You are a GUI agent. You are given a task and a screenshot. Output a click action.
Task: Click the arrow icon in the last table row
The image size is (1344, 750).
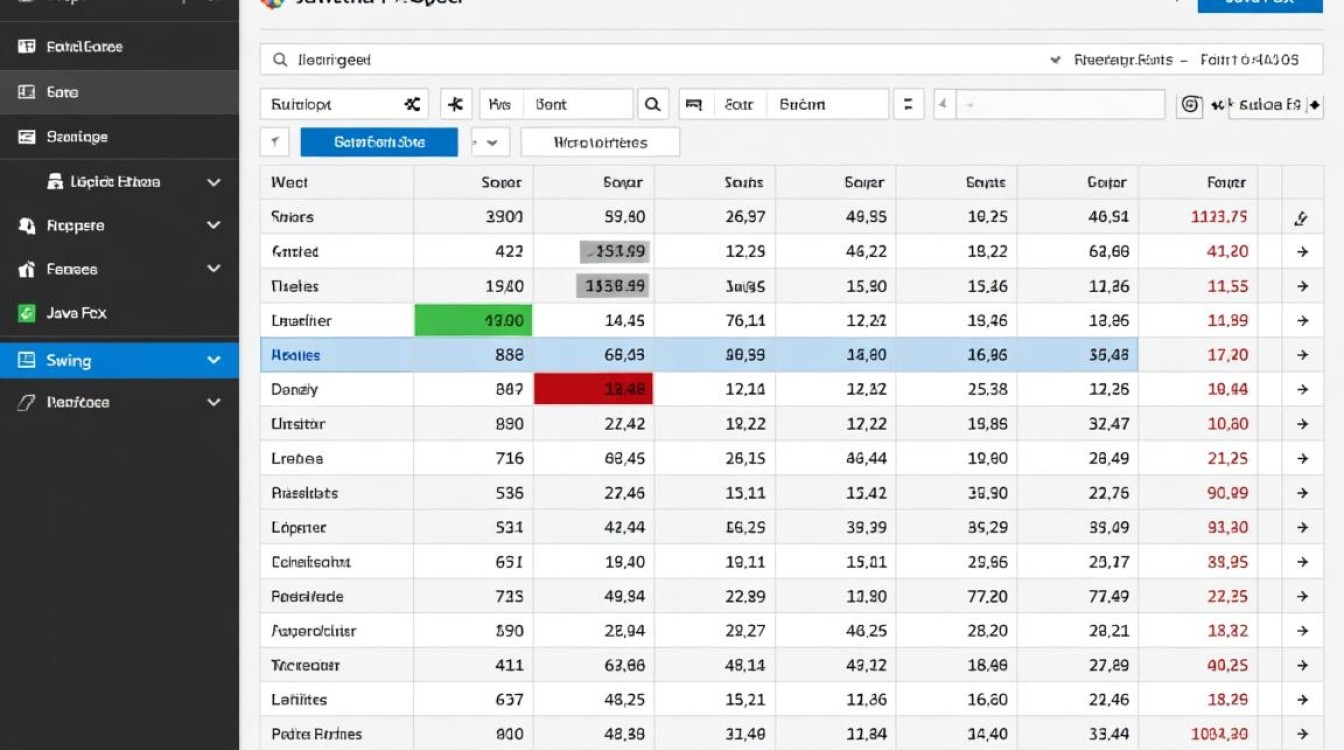pyautogui.click(x=1302, y=733)
